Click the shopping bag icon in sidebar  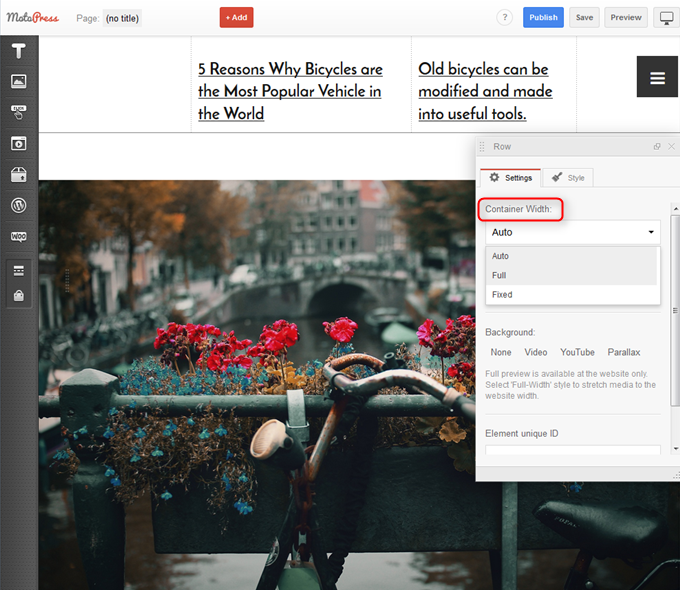click(19, 296)
